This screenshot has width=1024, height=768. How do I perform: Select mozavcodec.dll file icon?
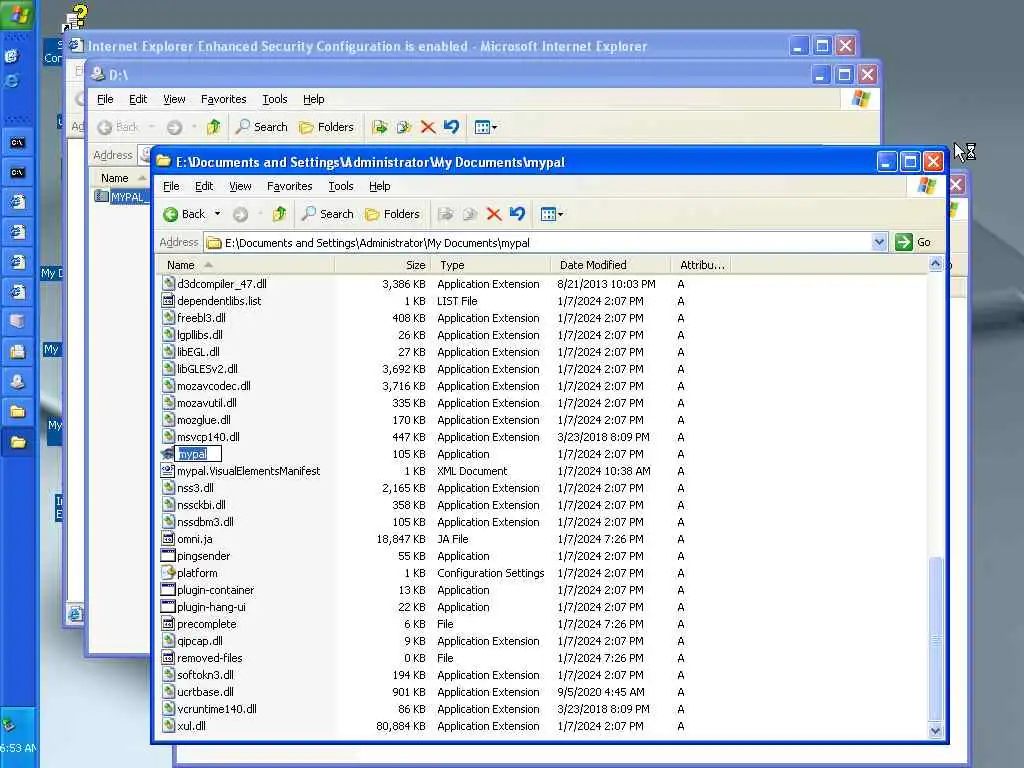click(168, 385)
